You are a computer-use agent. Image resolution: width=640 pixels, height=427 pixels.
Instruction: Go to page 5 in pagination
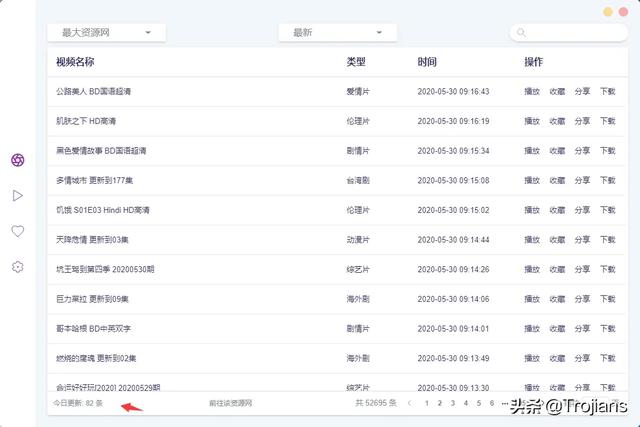tap(478, 403)
